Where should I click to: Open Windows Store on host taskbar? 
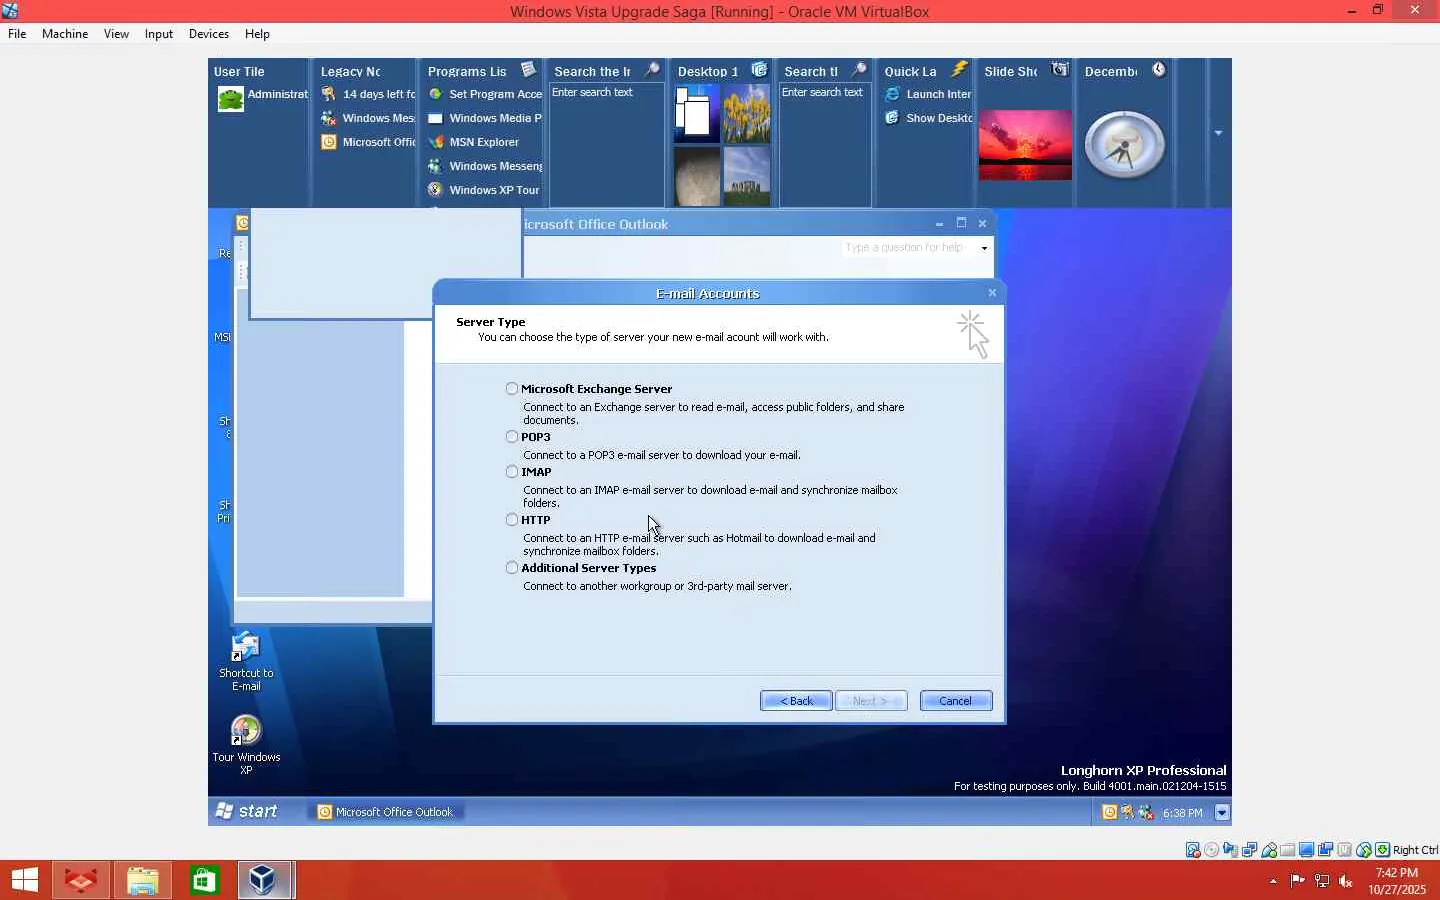(x=204, y=880)
